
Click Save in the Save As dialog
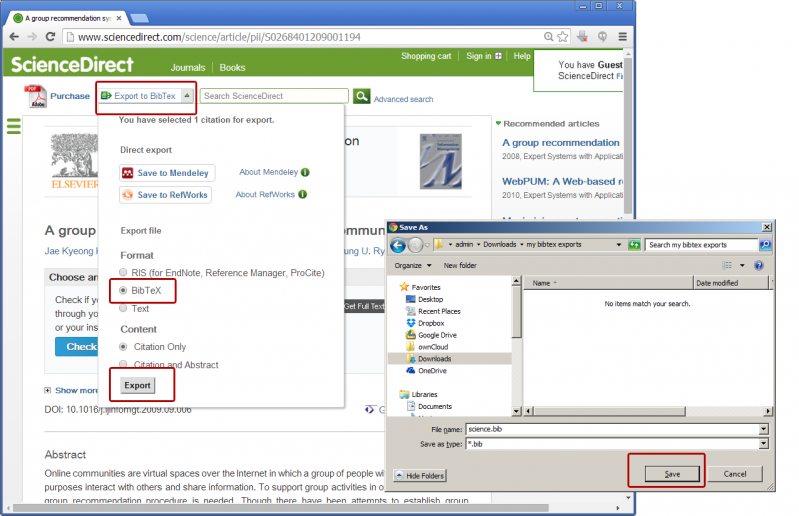pos(672,474)
